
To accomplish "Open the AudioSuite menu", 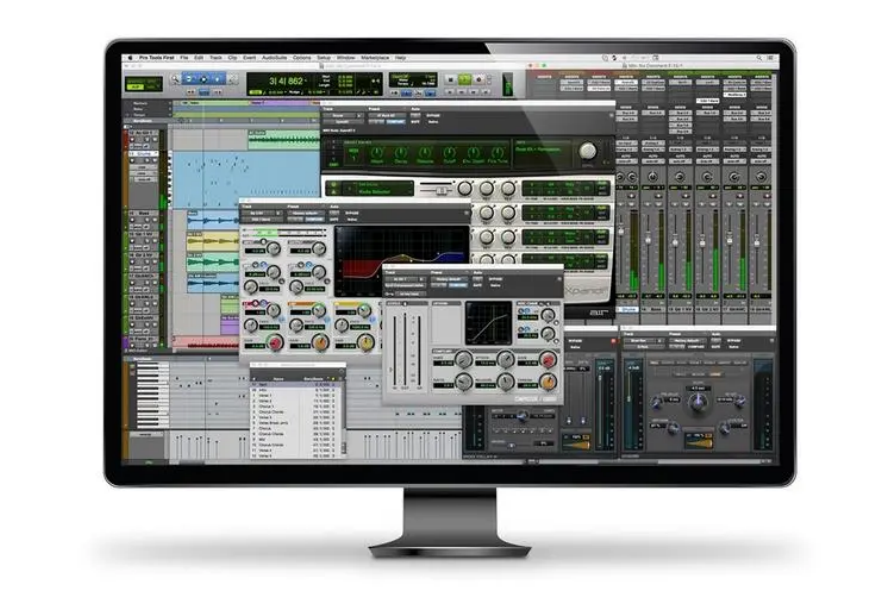I will [x=274, y=59].
